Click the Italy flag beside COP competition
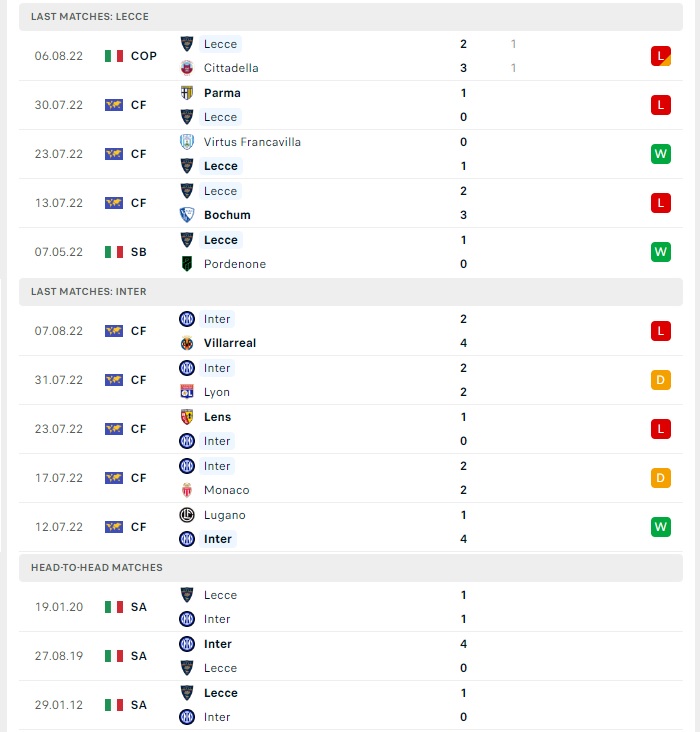700x732 pixels. pos(113,56)
